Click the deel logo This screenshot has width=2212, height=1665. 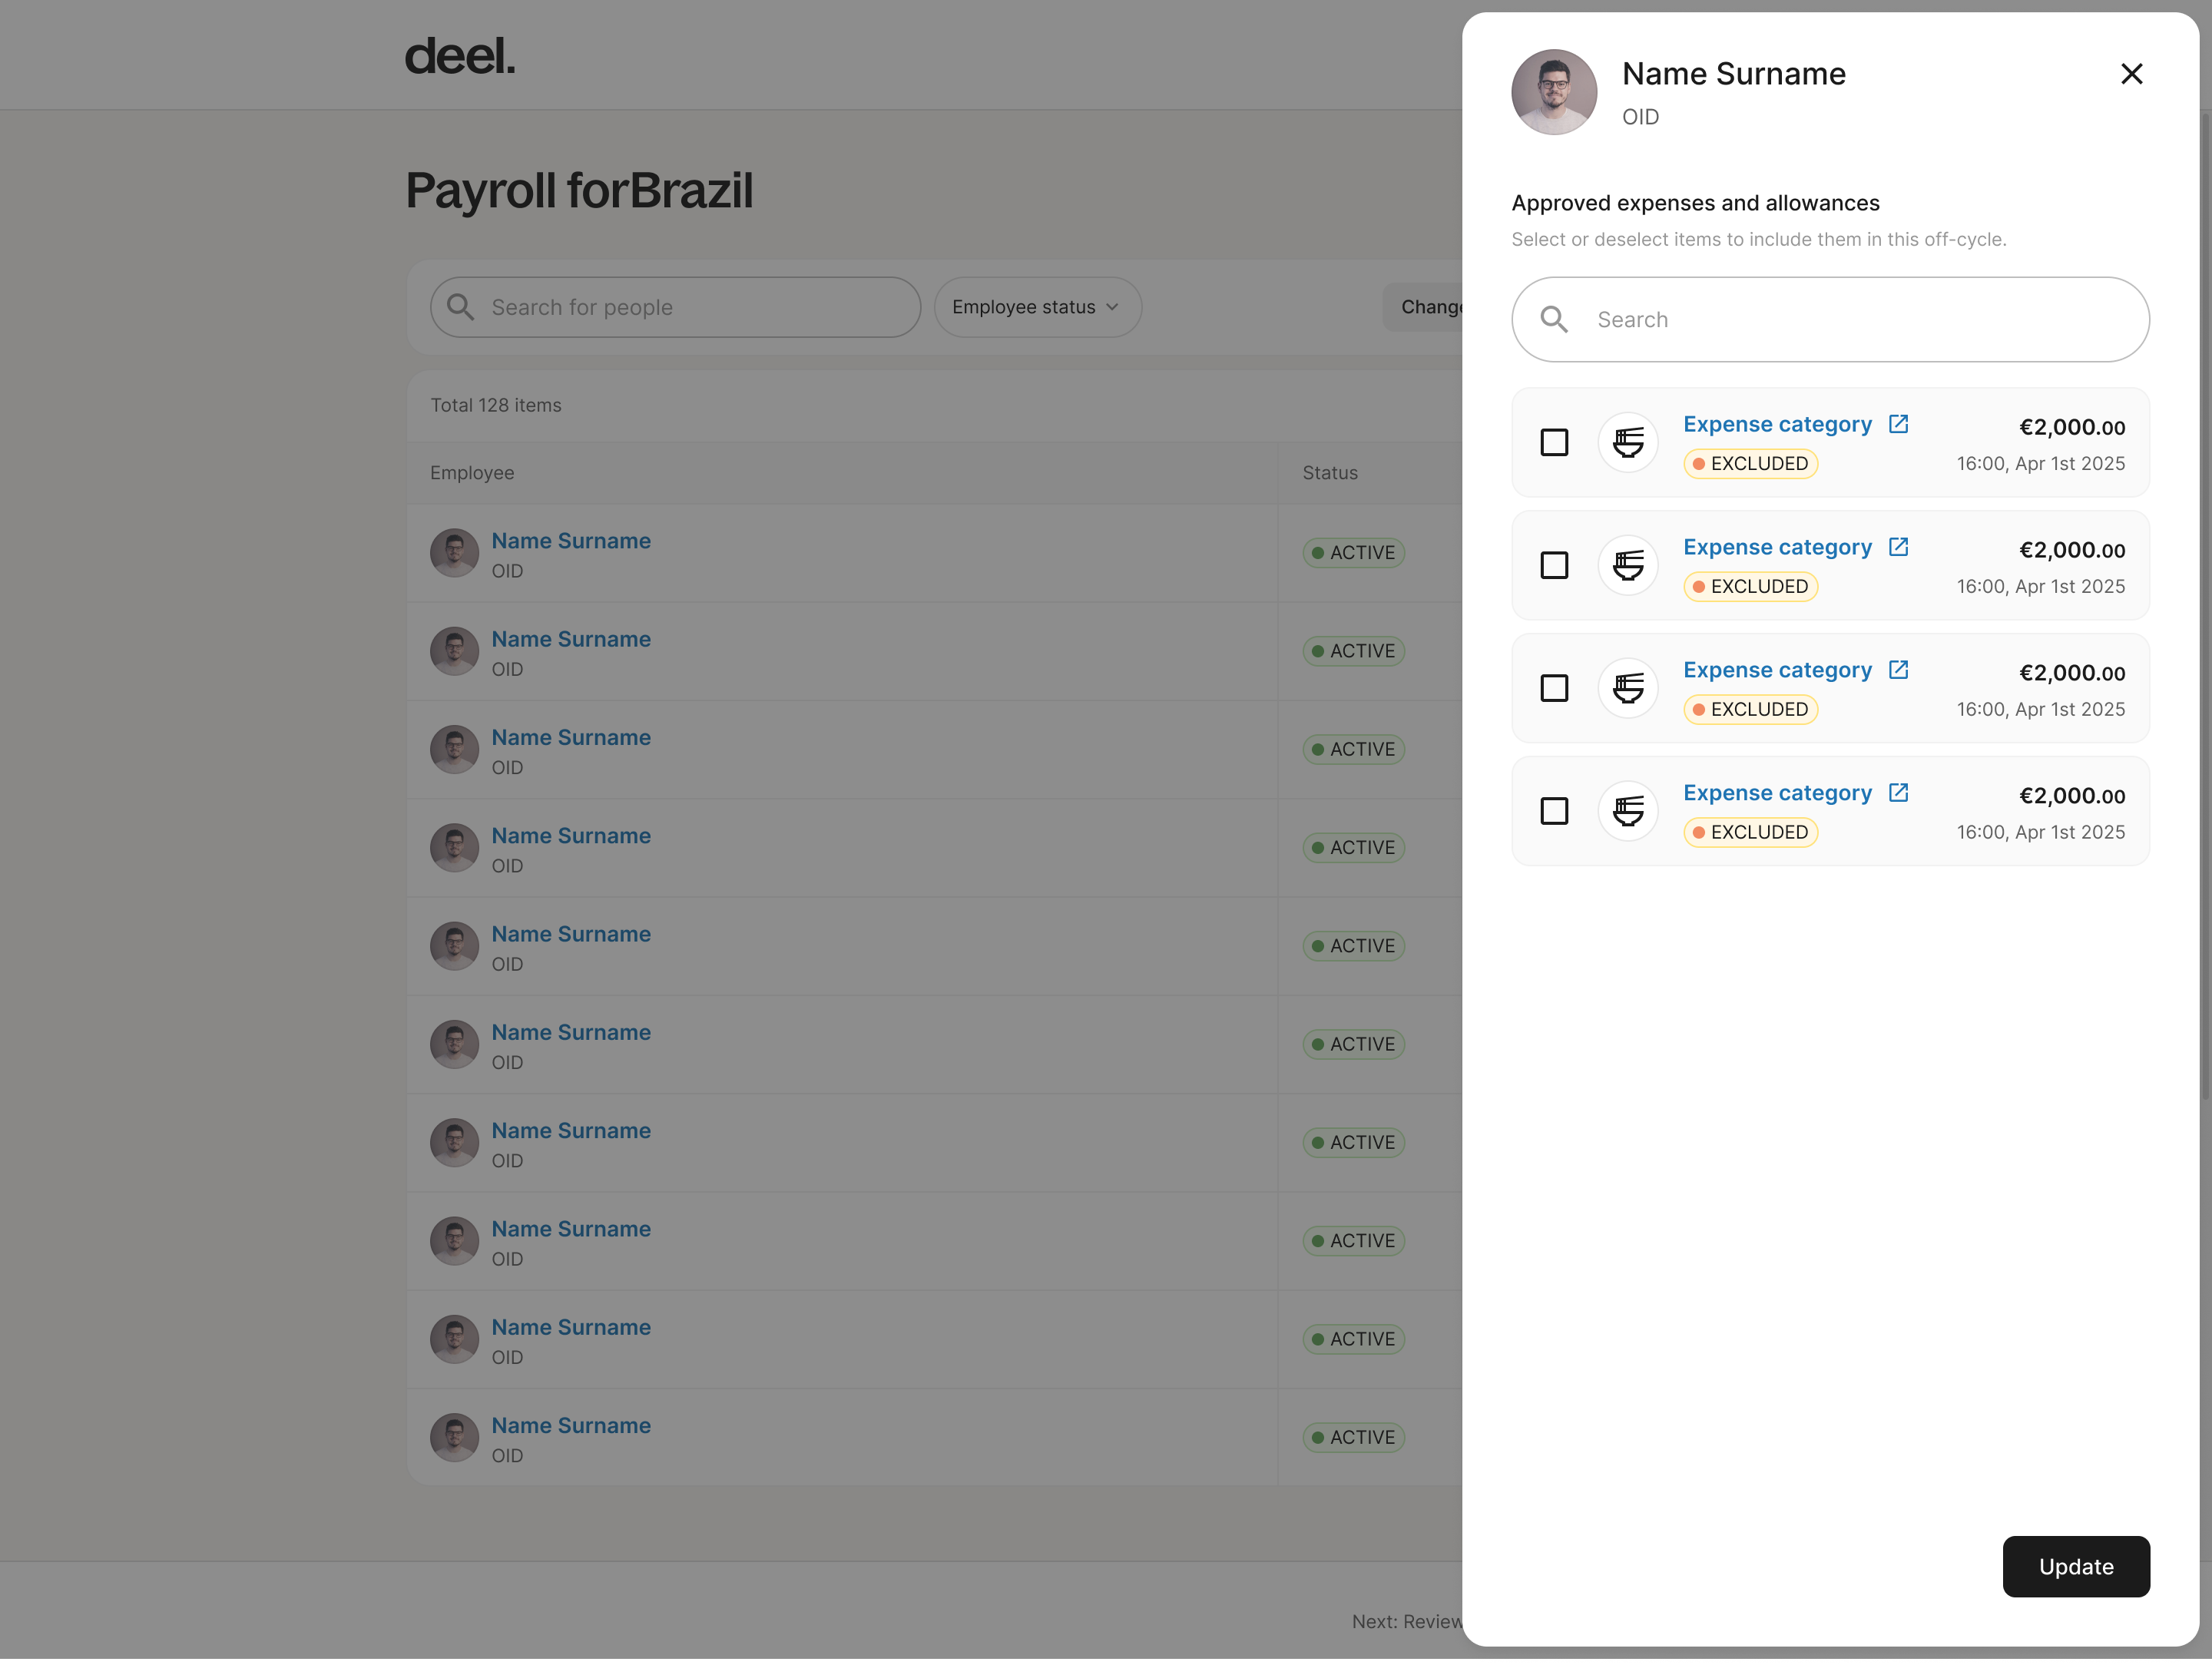pos(459,56)
